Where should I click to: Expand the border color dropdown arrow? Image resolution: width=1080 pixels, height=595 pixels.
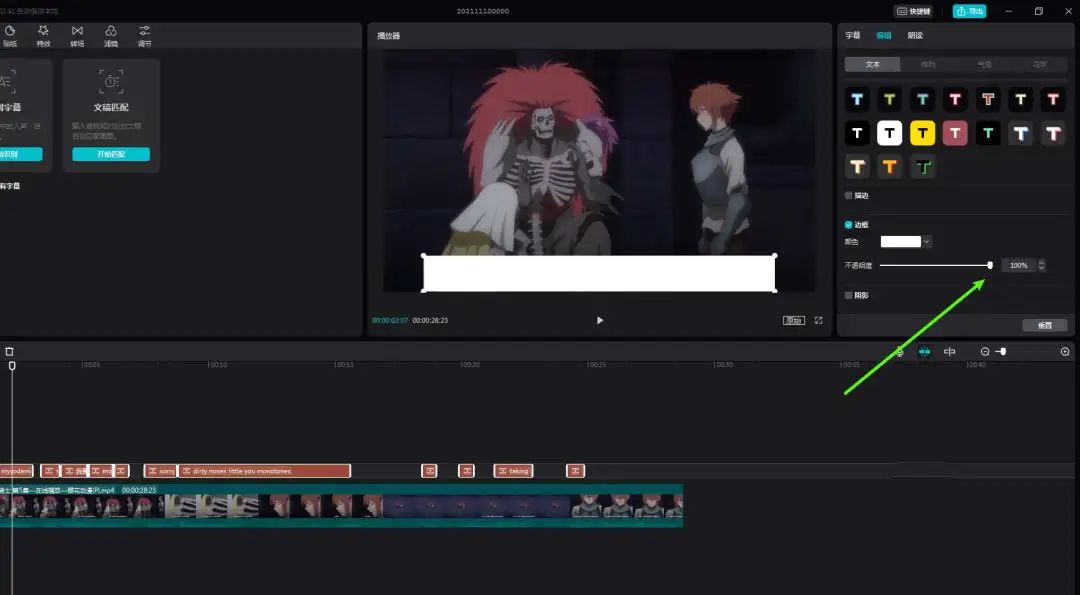(x=926, y=242)
